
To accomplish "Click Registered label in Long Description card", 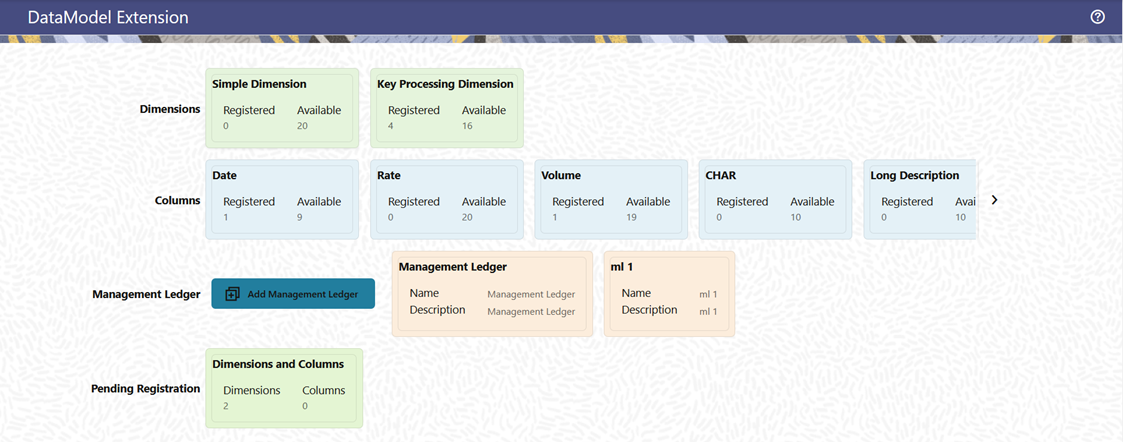I will tap(907, 202).
